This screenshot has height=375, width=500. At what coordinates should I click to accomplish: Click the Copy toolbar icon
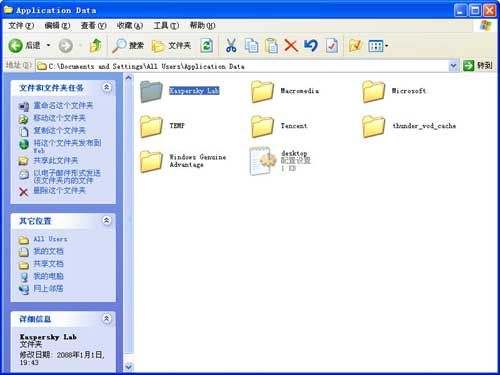click(x=251, y=46)
